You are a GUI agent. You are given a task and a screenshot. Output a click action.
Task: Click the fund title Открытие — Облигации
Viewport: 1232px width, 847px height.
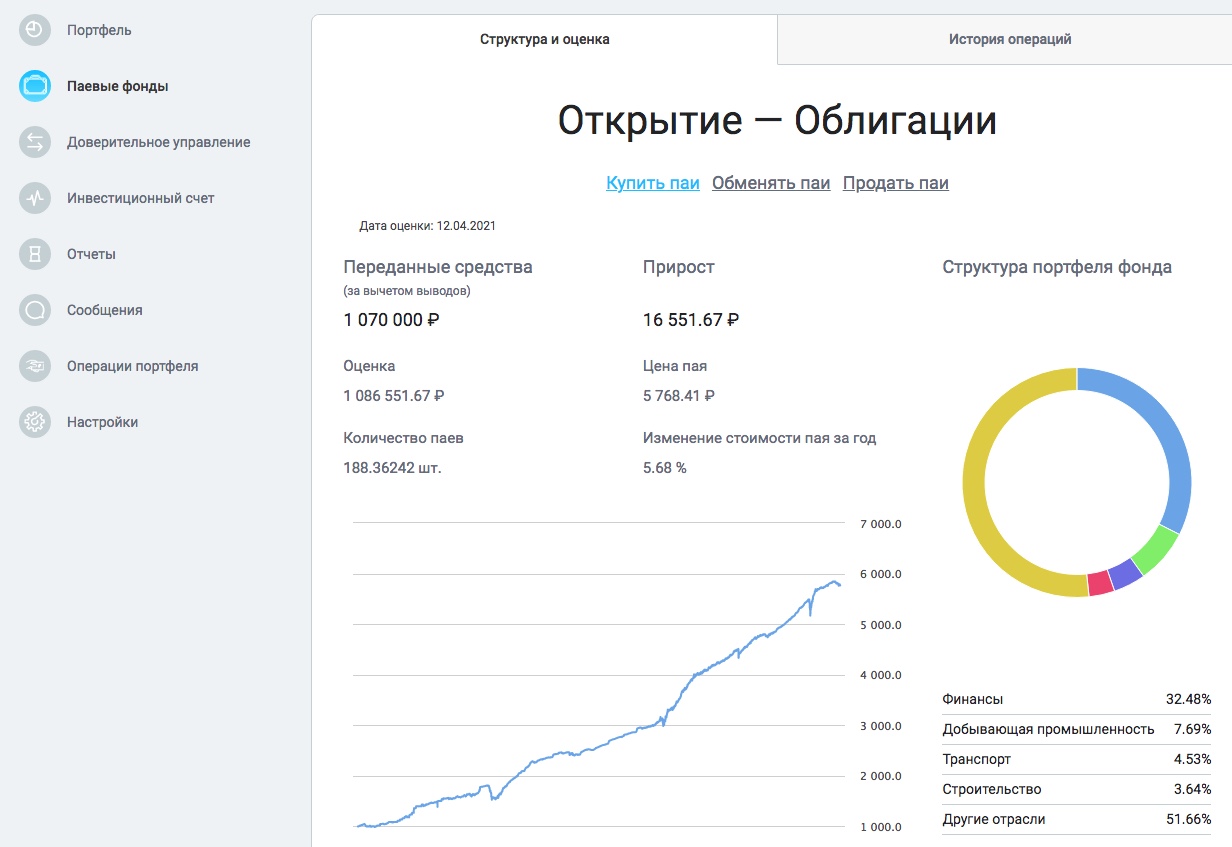tap(777, 121)
